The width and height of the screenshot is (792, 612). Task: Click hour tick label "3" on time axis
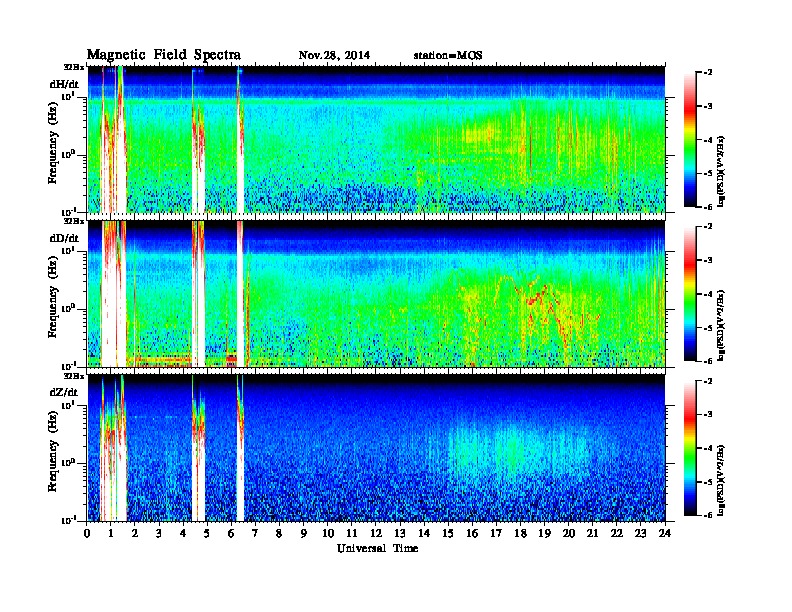pyautogui.click(x=159, y=533)
